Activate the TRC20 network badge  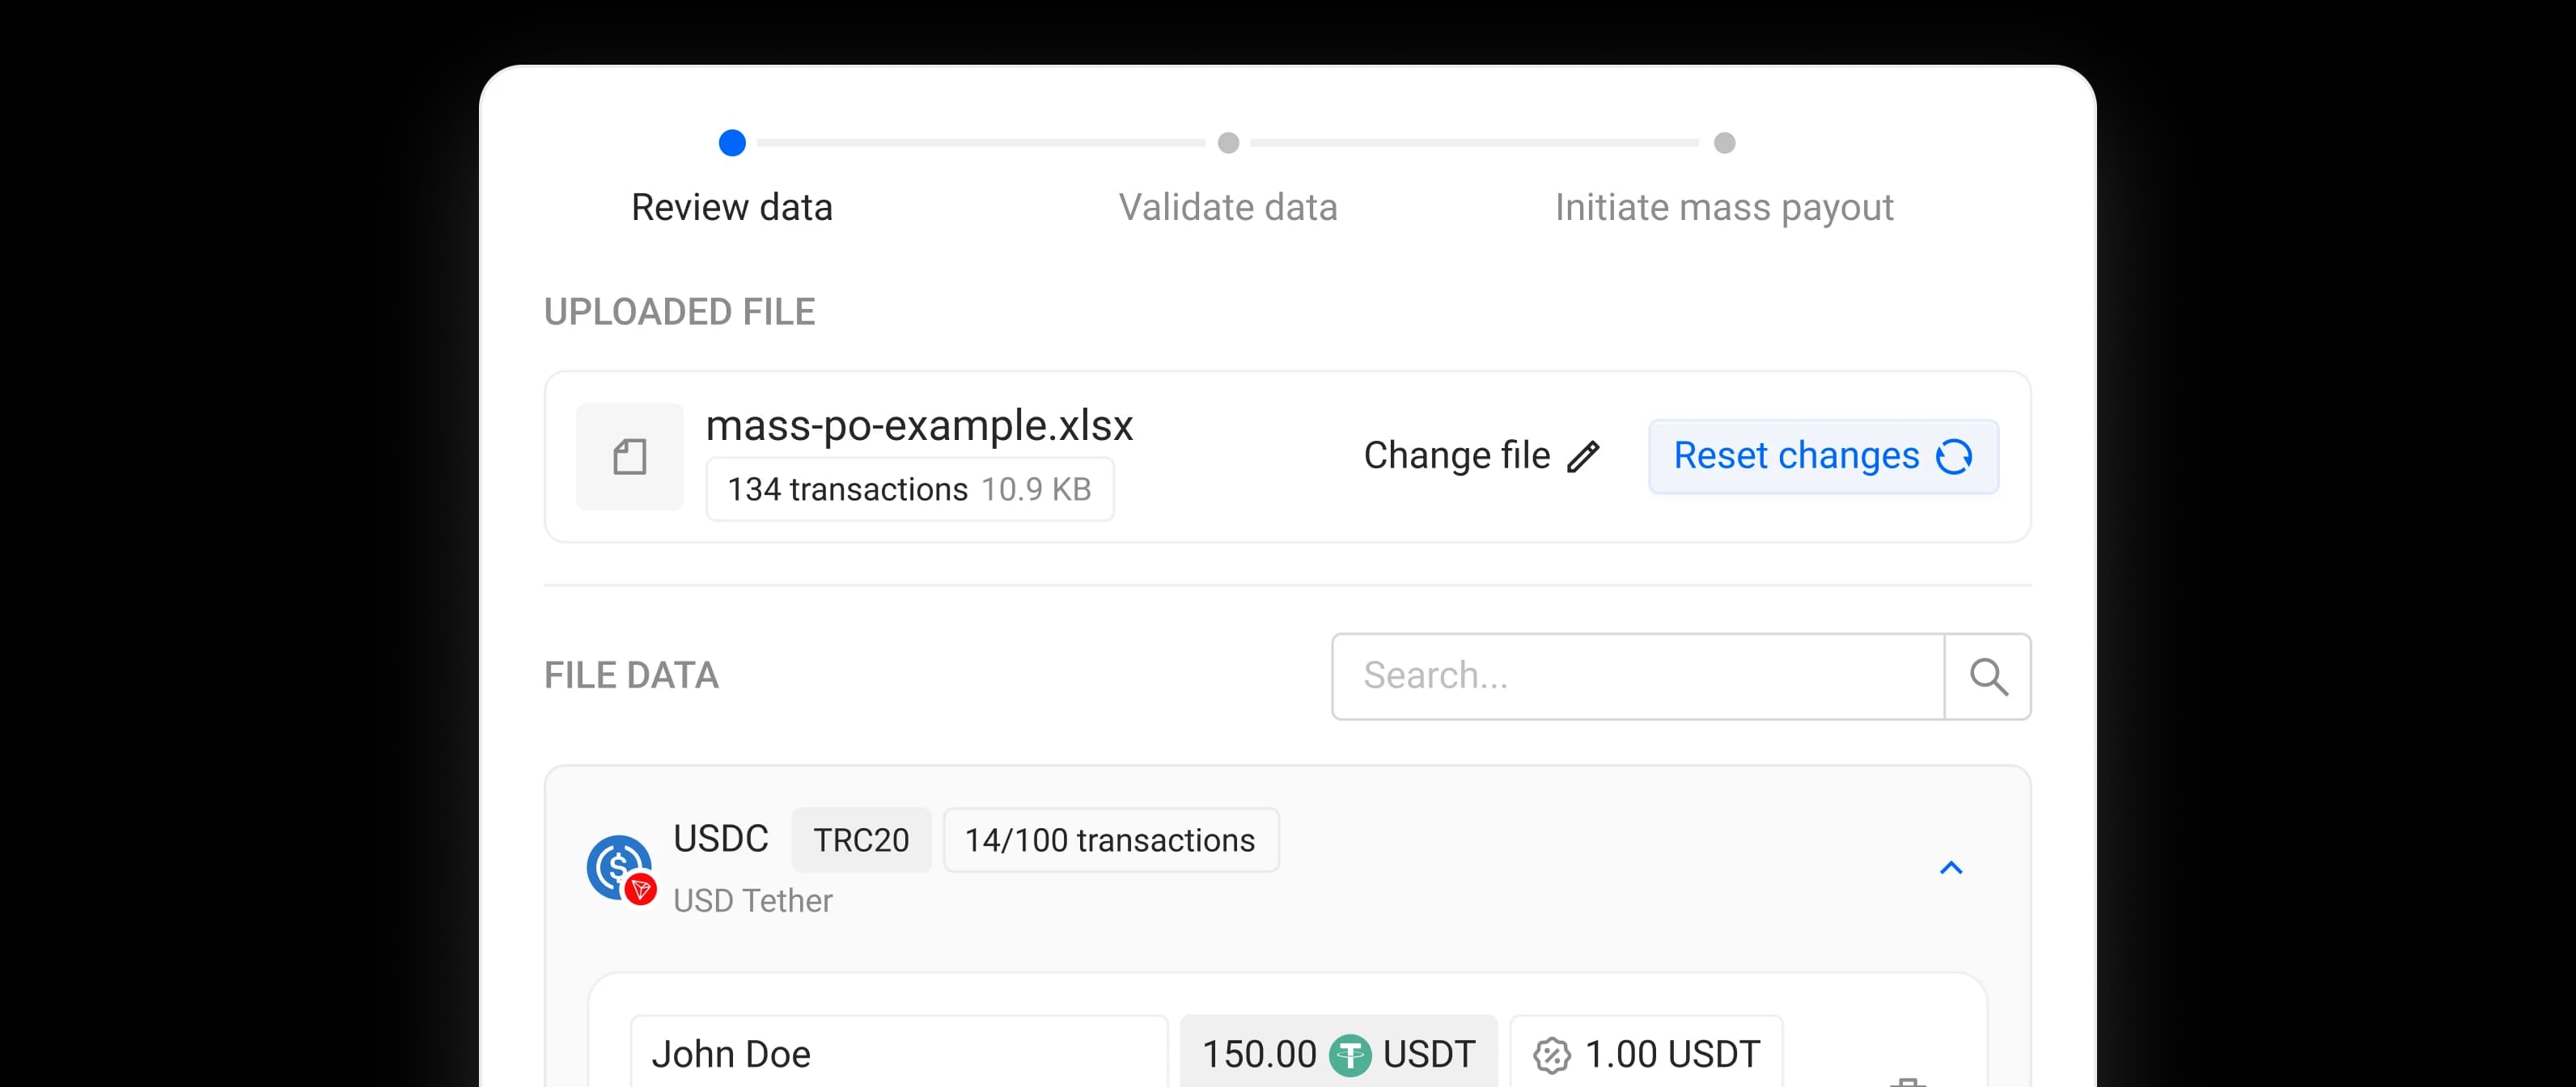(x=861, y=840)
